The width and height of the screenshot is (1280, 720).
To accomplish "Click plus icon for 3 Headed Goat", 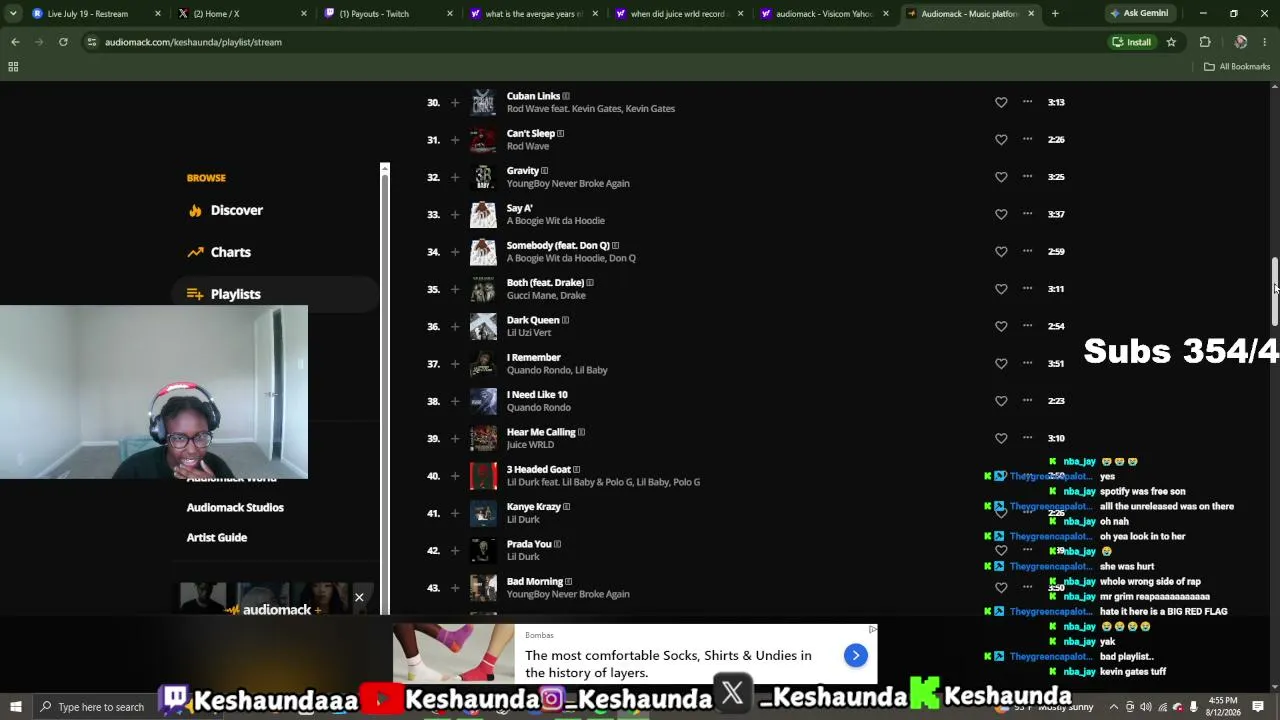I will coord(455,476).
